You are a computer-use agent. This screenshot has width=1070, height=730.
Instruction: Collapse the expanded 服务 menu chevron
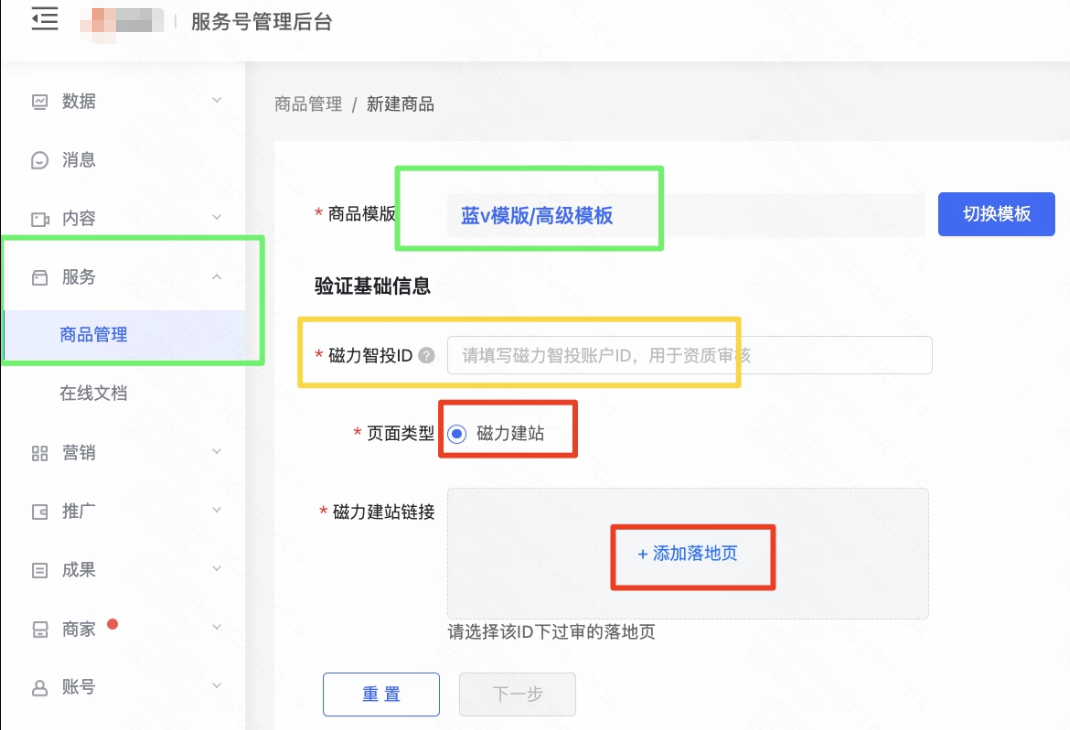[217, 277]
